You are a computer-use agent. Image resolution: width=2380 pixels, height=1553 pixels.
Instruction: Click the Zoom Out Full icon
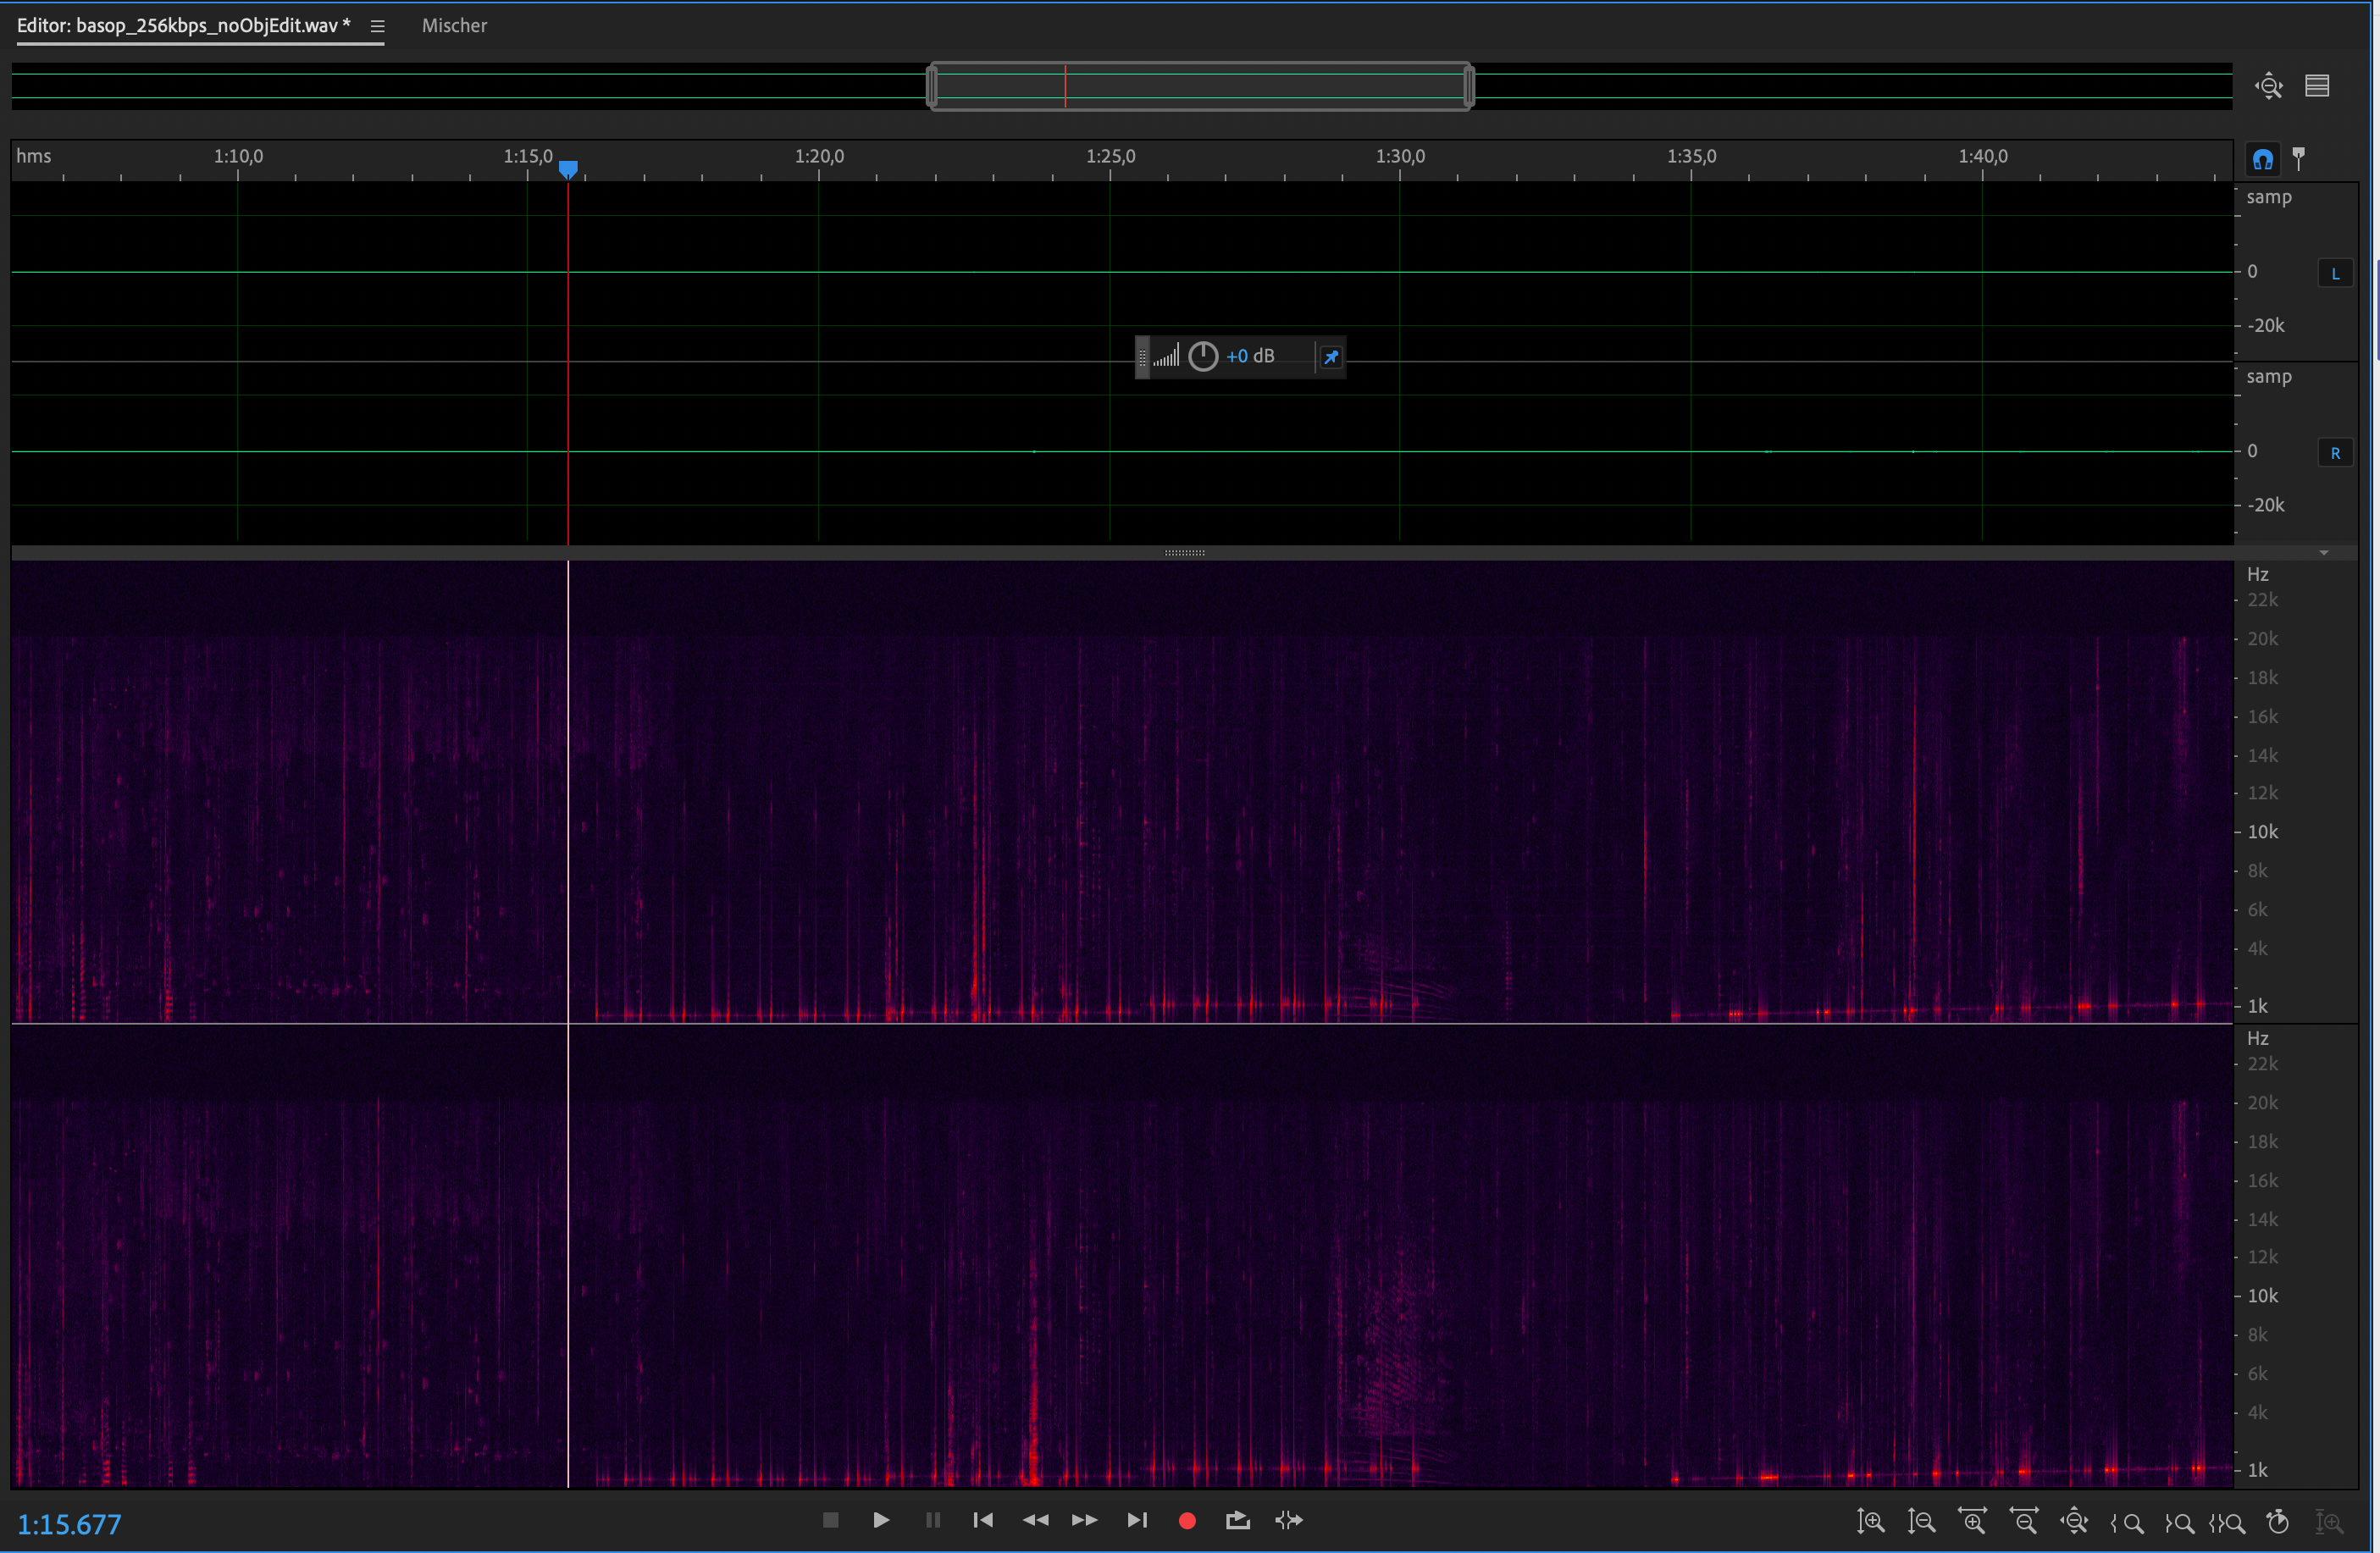coord(2075,1521)
